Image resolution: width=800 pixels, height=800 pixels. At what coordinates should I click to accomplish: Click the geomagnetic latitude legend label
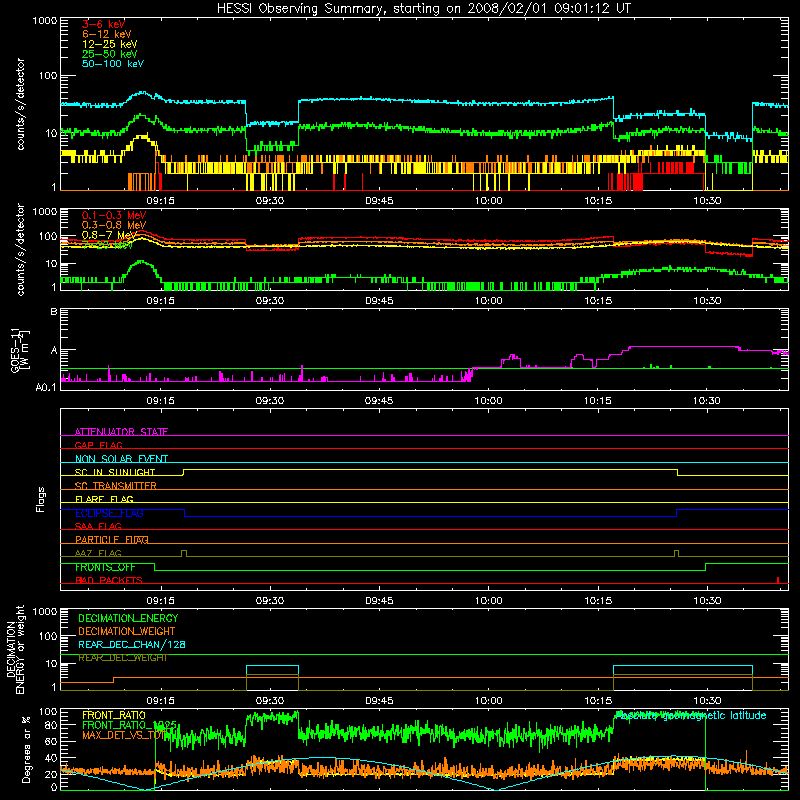691,715
